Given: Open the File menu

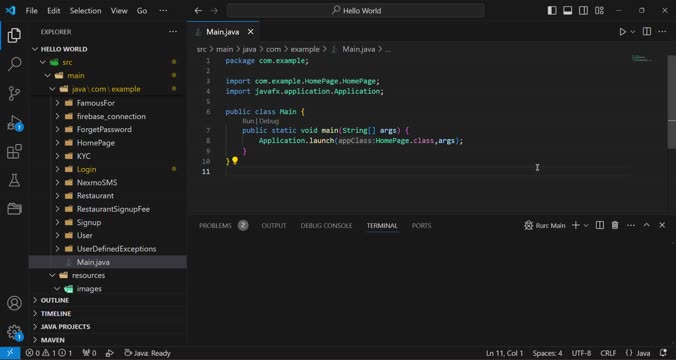Looking at the screenshot, I should pos(31,11).
